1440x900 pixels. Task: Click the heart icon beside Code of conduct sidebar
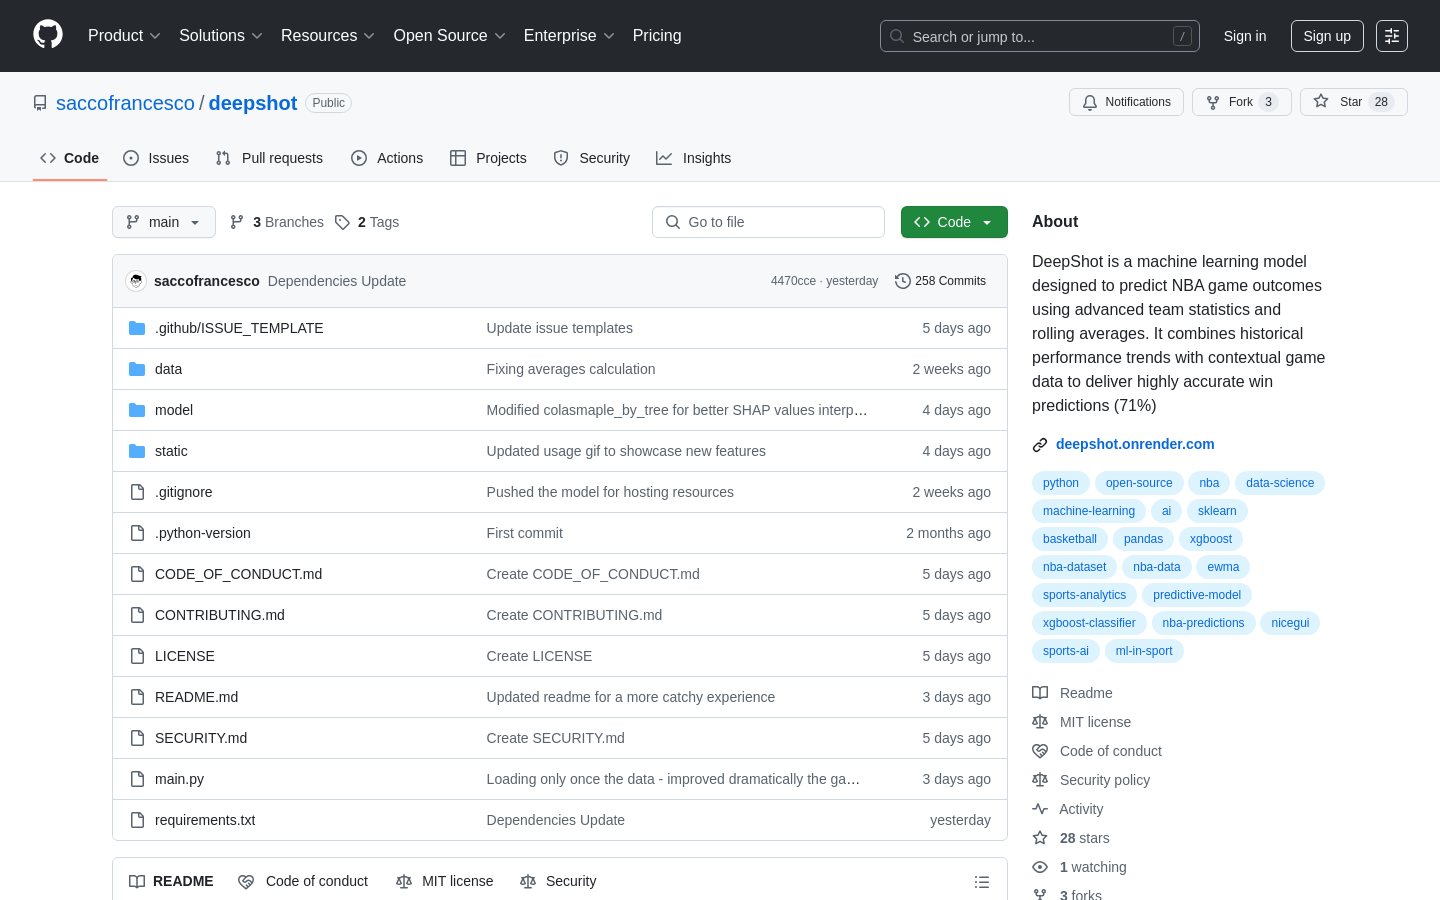(x=1040, y=751)
